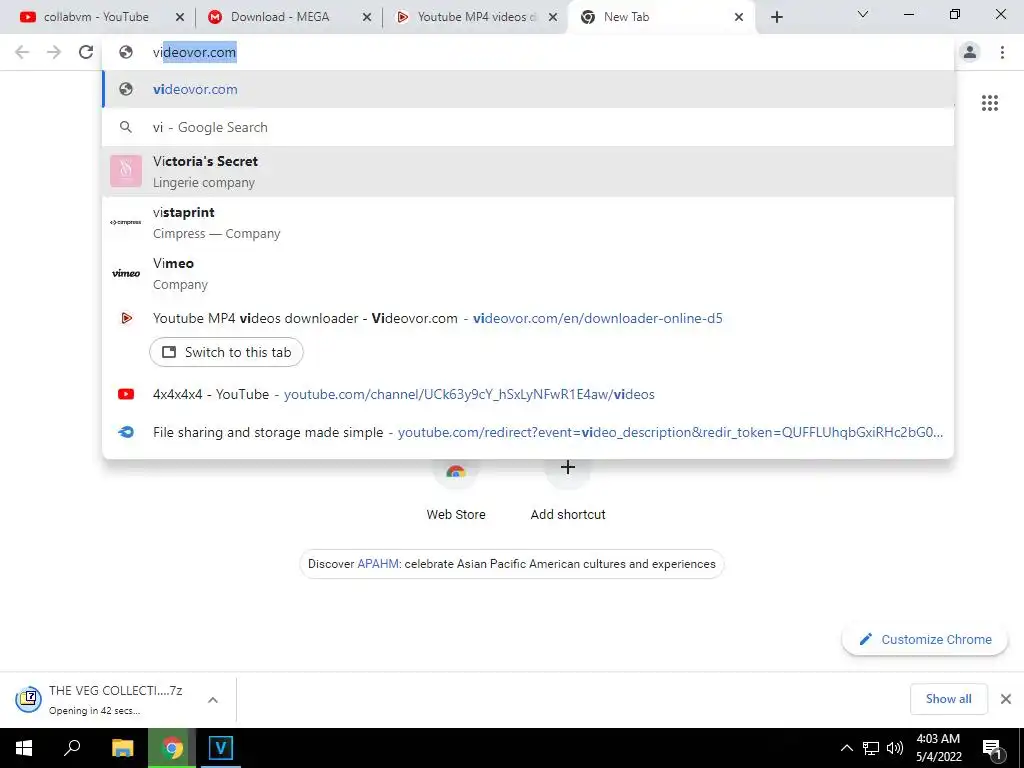This screenshot has width=1024, height=768.
Task: Reload the page with the refresh icon
Action: tap(86, 52)
